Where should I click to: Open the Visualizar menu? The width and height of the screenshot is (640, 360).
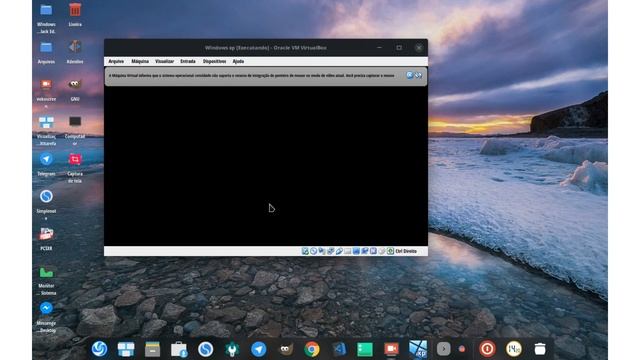pos(164,61)
